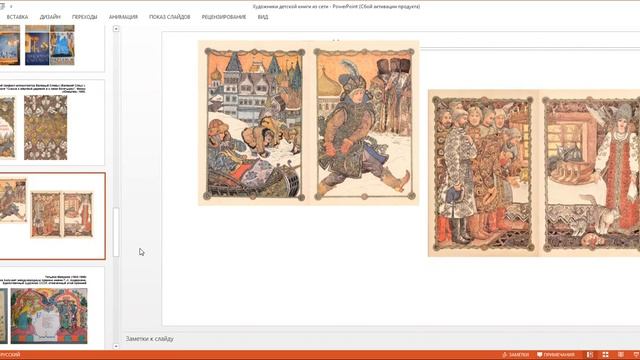Viewport: 640px width, 360px height.
Task: Select the picture of crowd and woman in red
Action: pyautogui.click(x=534, y=173)
